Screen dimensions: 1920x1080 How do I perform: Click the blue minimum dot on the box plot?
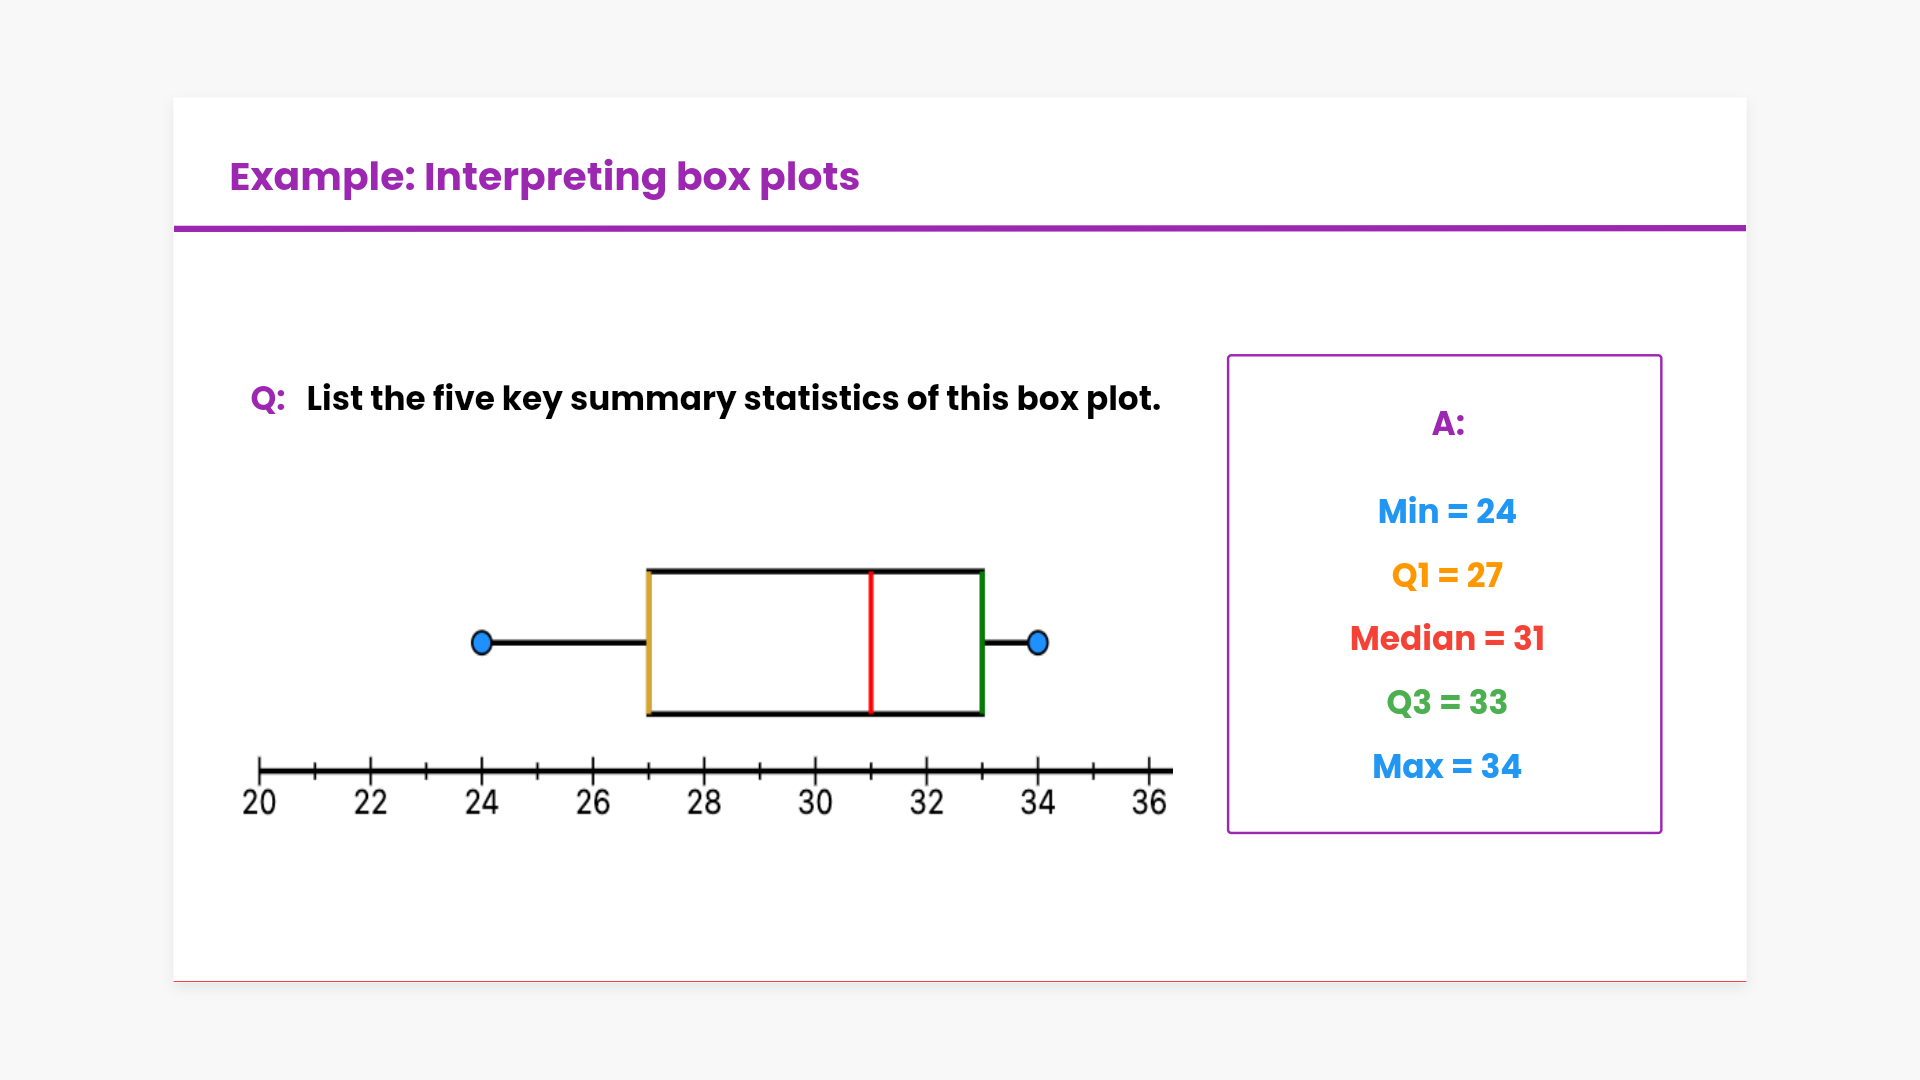click(x=482, y=642)
